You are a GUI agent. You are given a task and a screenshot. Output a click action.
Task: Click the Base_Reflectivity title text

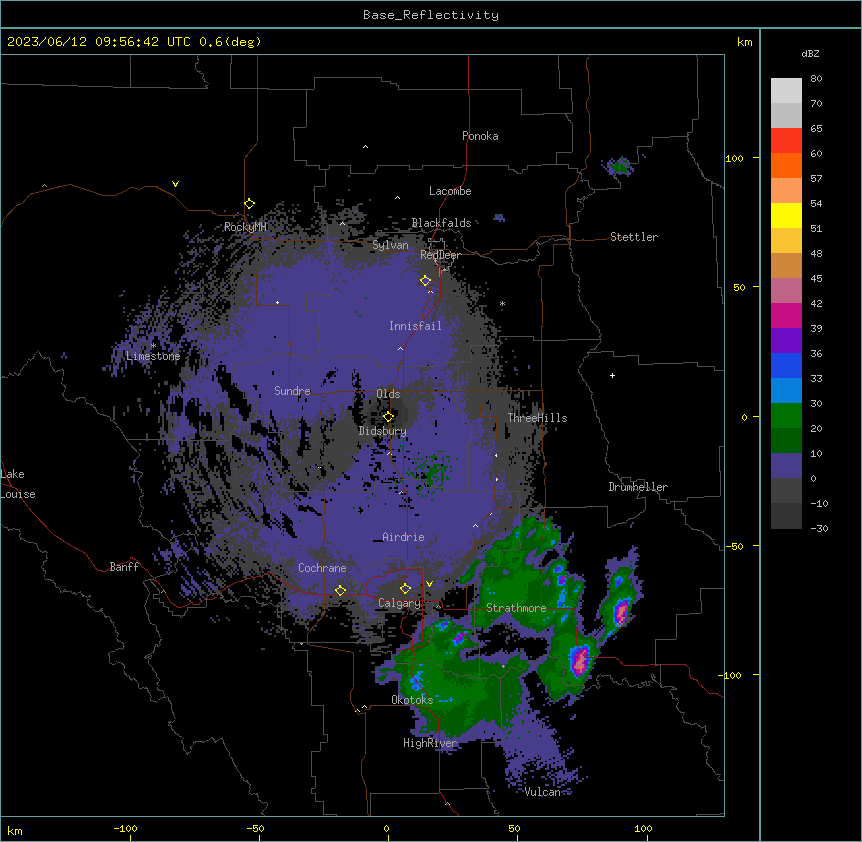[431, 15]
